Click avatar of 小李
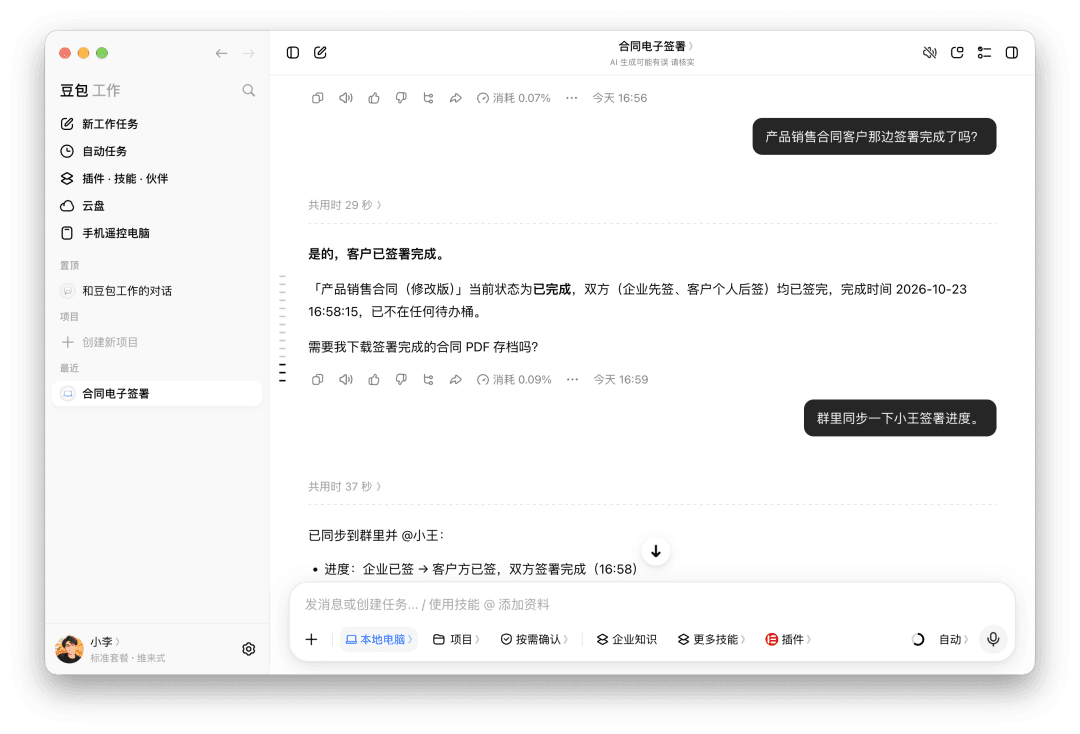This screenshot has width=1080, height=734. tap(70, 649)
